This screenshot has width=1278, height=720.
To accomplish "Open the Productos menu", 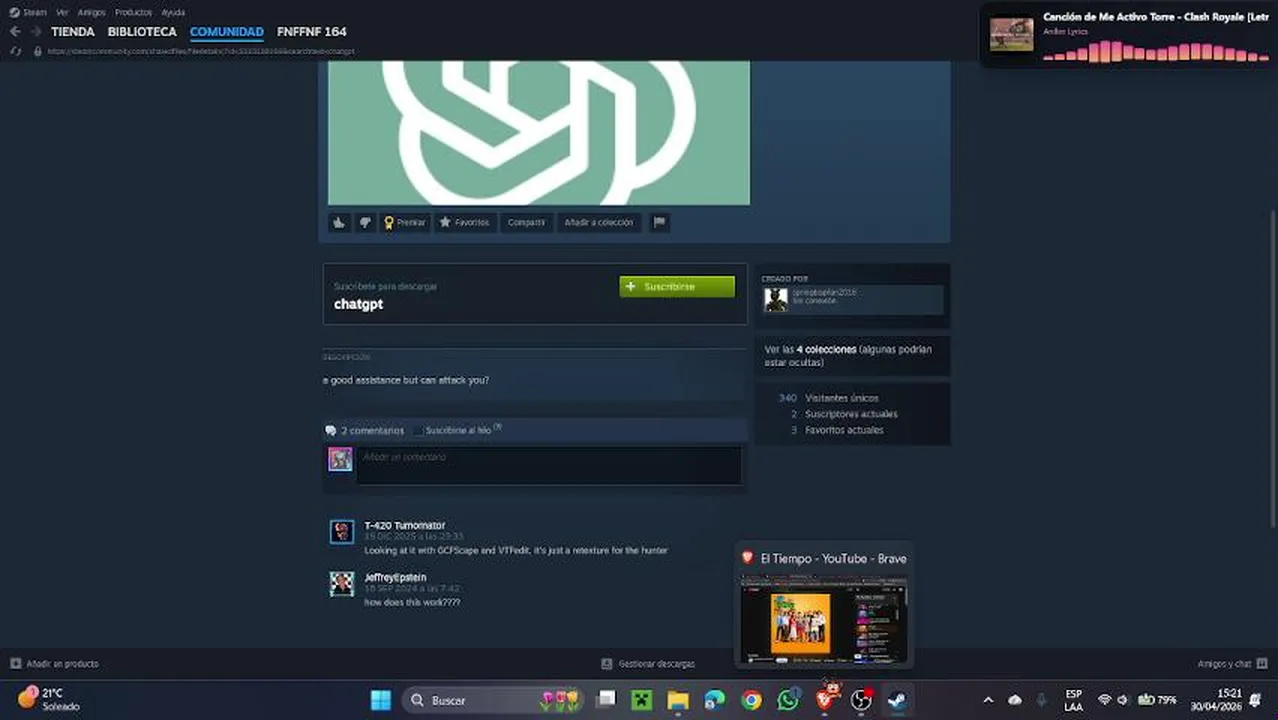I will coord(133,12).
